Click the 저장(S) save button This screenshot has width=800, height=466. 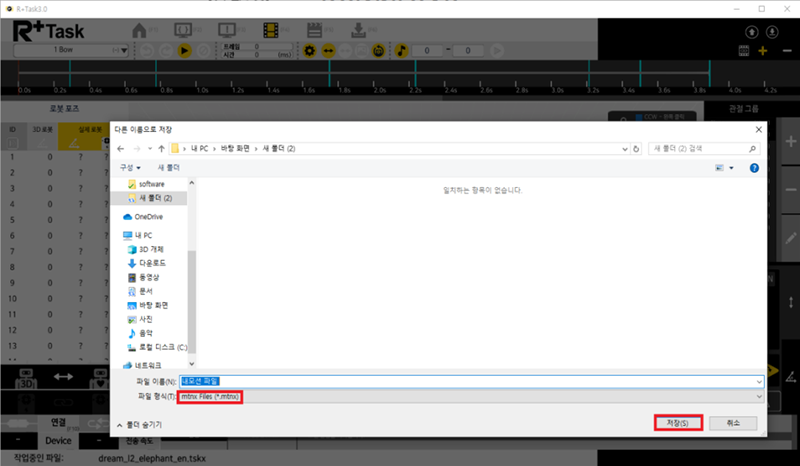[x=677, y=423]
